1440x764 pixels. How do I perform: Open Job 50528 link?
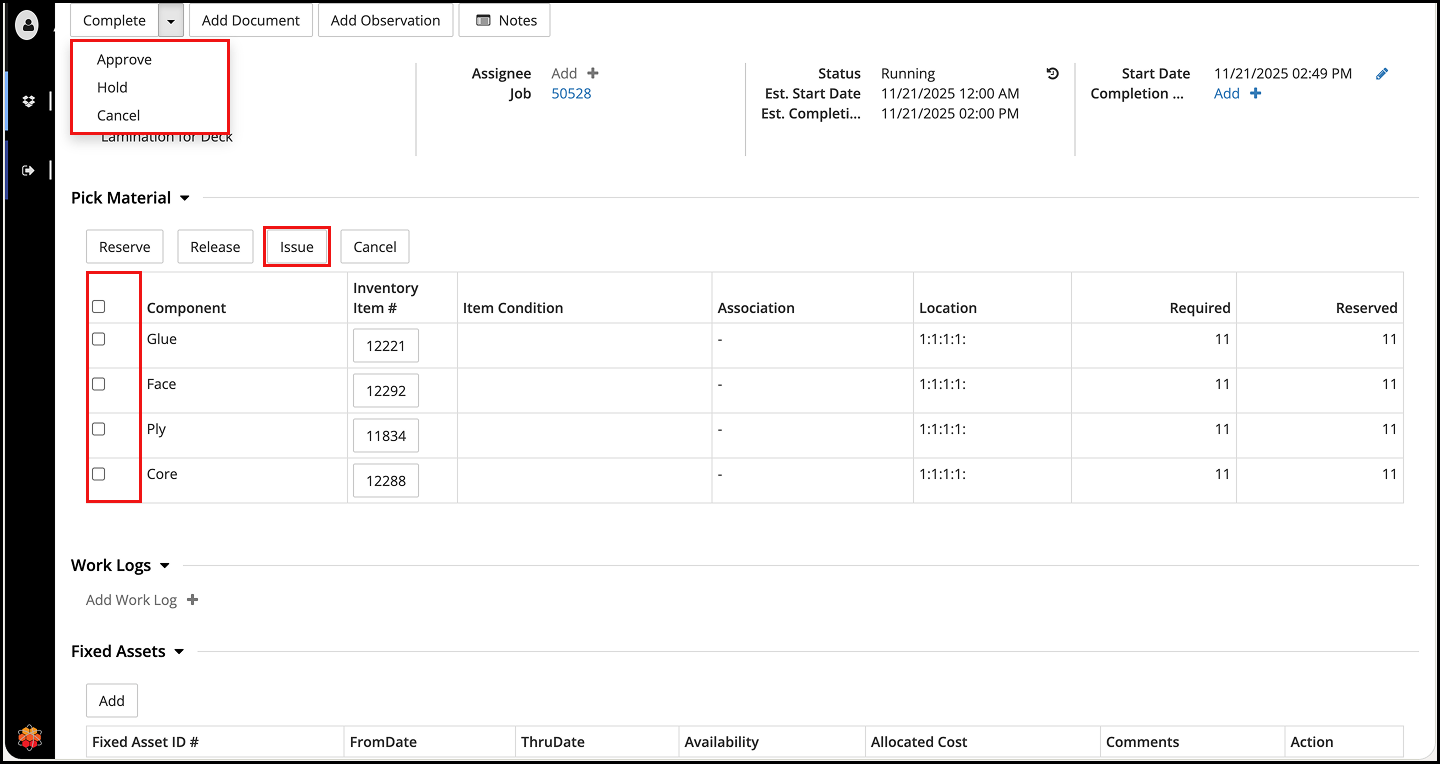571,93
